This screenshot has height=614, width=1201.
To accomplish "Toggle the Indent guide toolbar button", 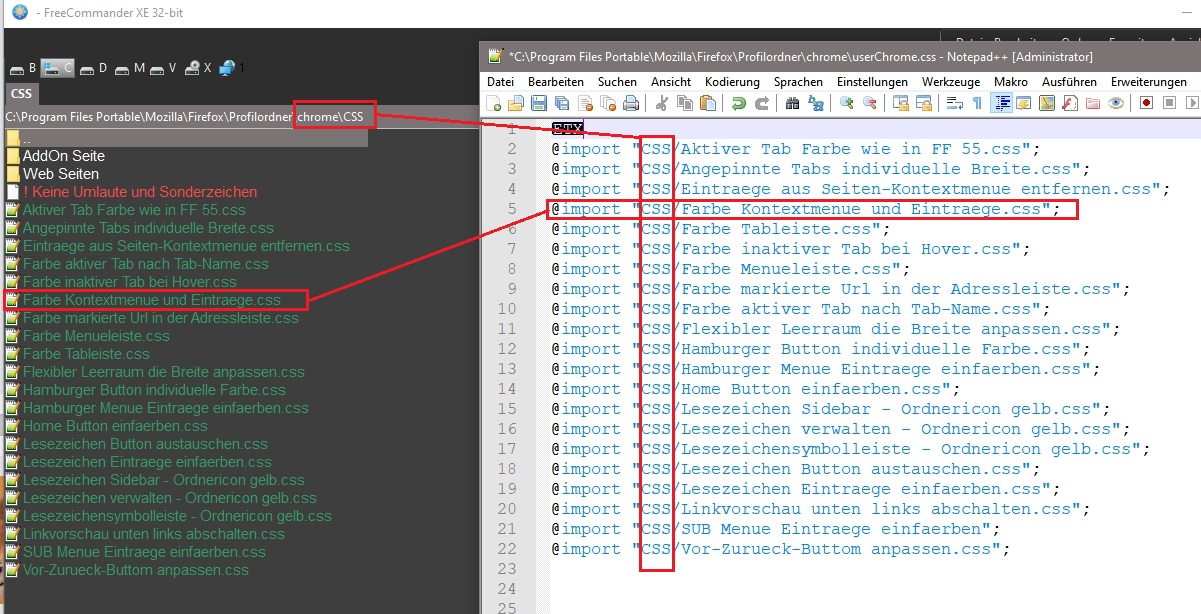I will [1001, 103].
